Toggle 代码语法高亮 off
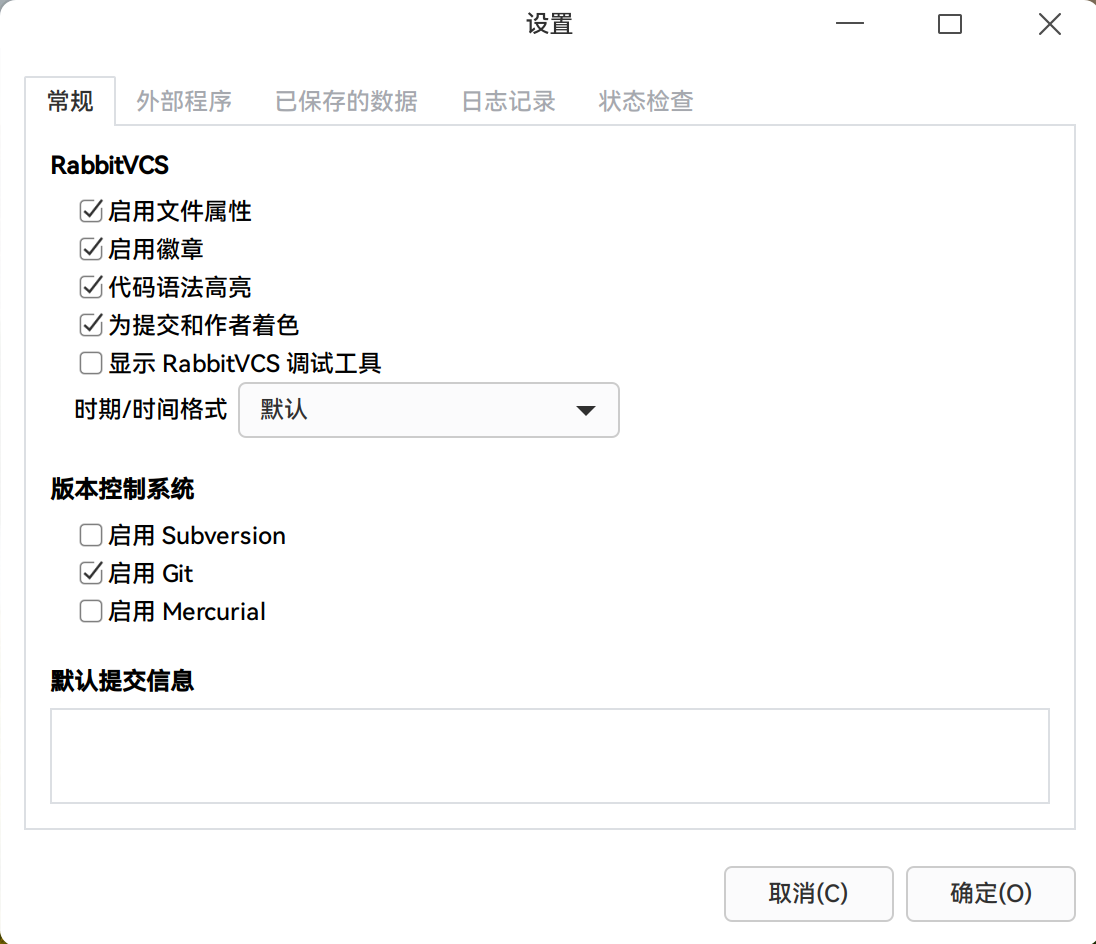Screen dimensions: 1096x944 click(90, 287)
